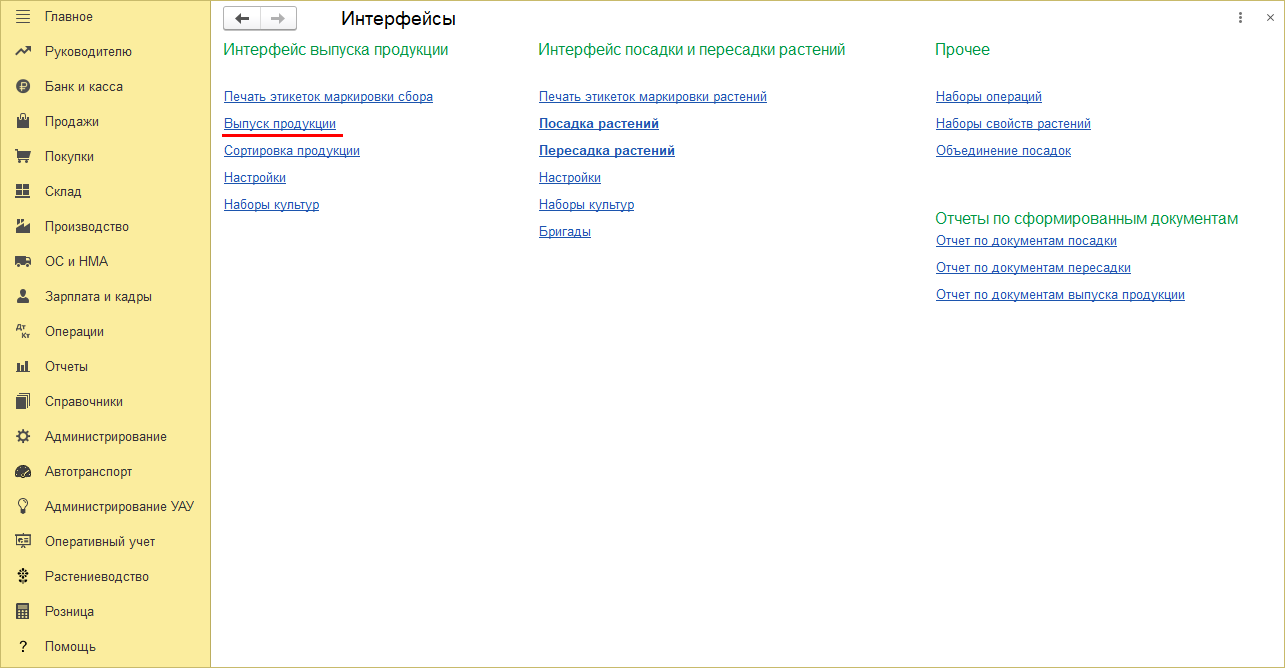Select the Операции menu item

[x=74, y=332]
